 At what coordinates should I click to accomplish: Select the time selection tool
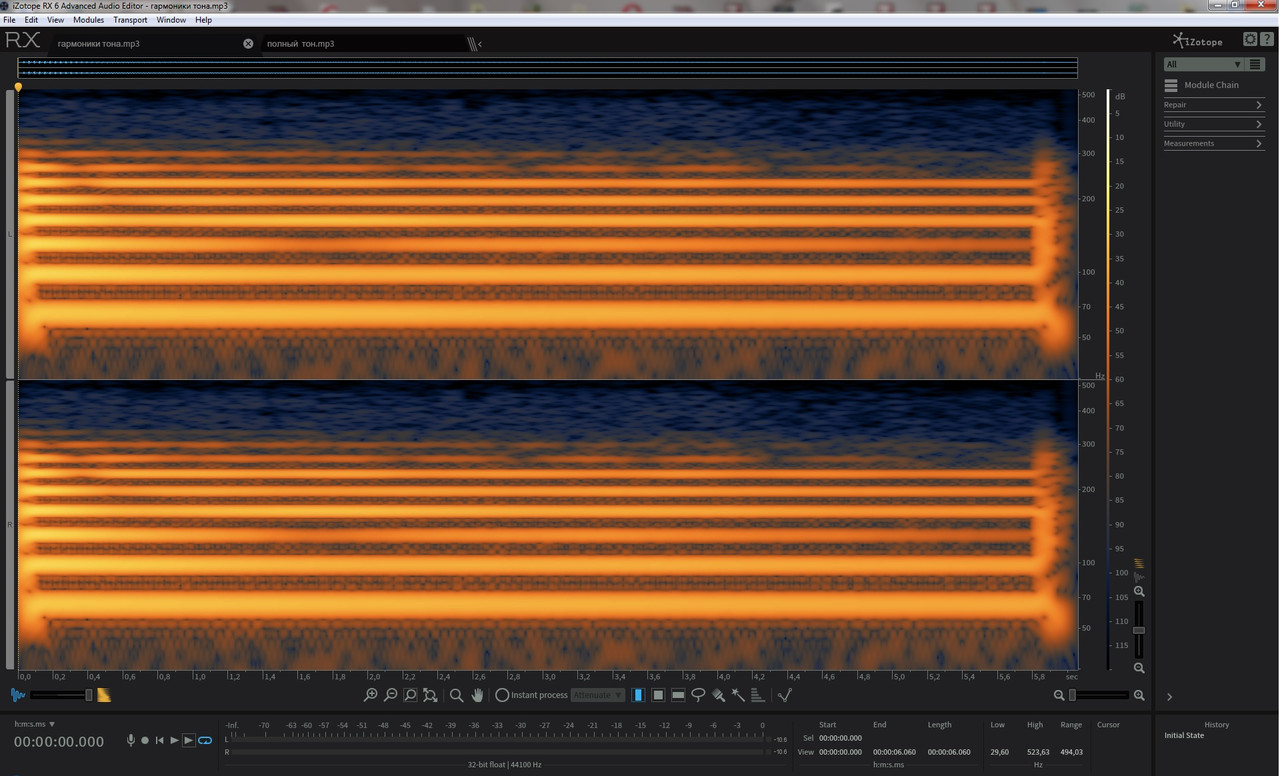638,695
